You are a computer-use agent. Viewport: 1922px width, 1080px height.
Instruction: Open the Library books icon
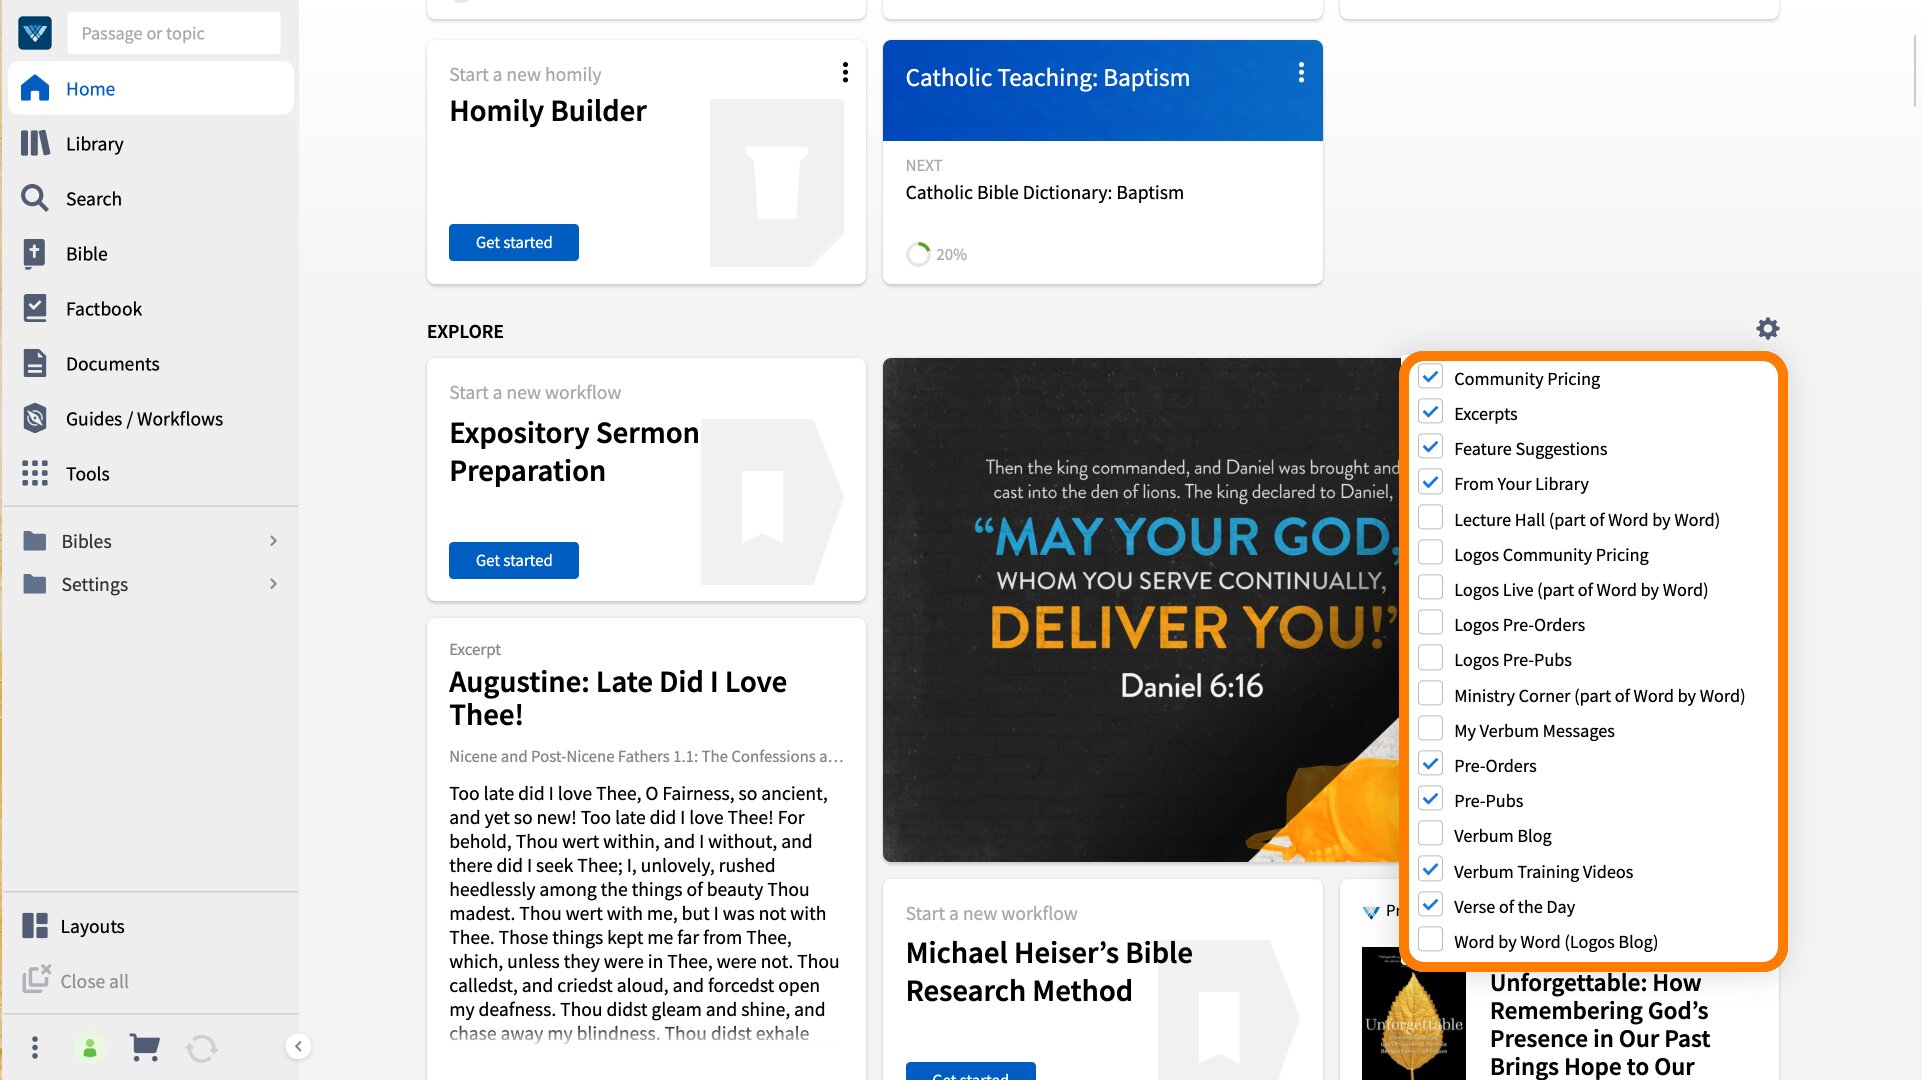[x=35, y=143]
